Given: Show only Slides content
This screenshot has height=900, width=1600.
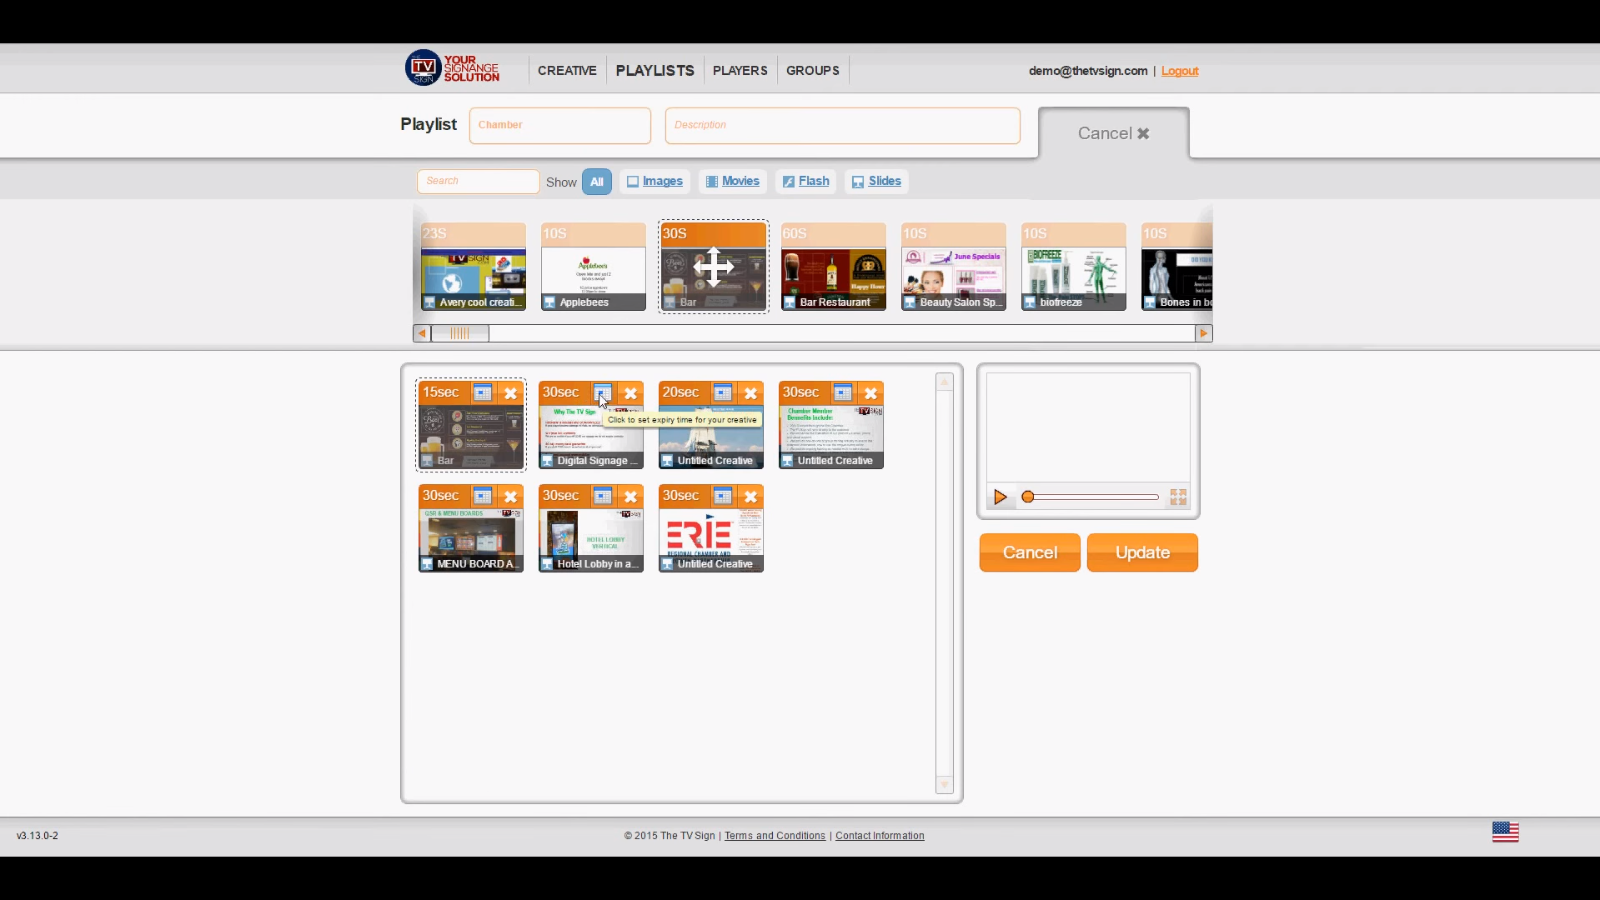Looking at the screenshot, I should pyautogui.click(x=877, y=181).
